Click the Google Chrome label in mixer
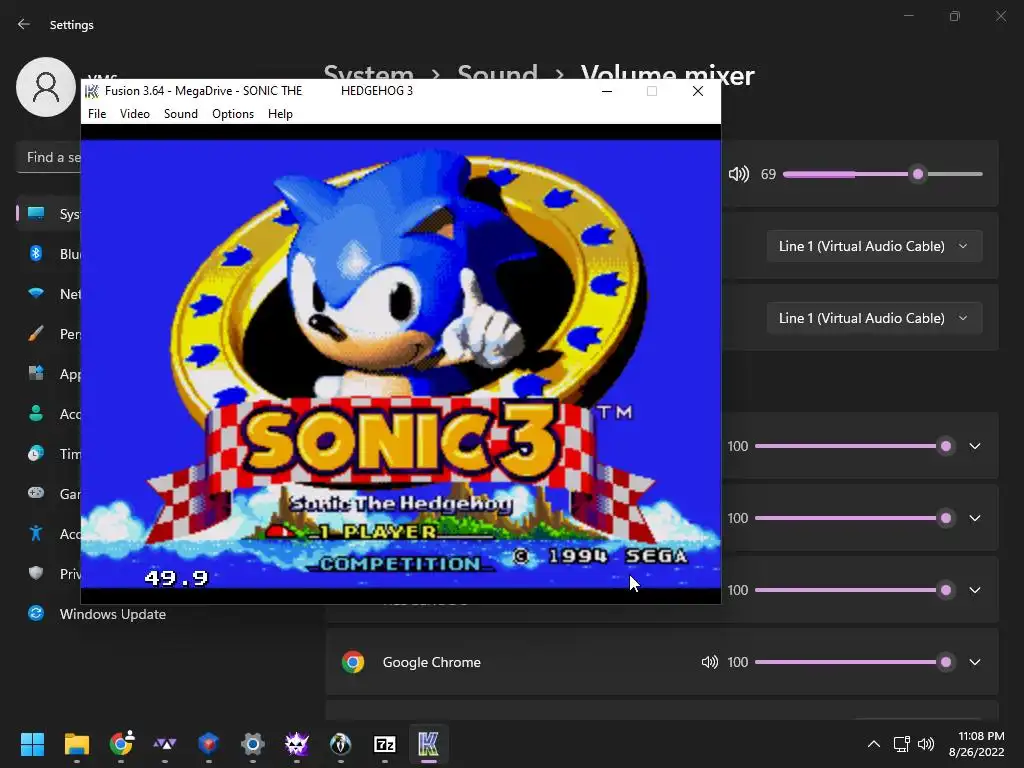Viewport: 1024px width, 768px height. click(432, 662)
